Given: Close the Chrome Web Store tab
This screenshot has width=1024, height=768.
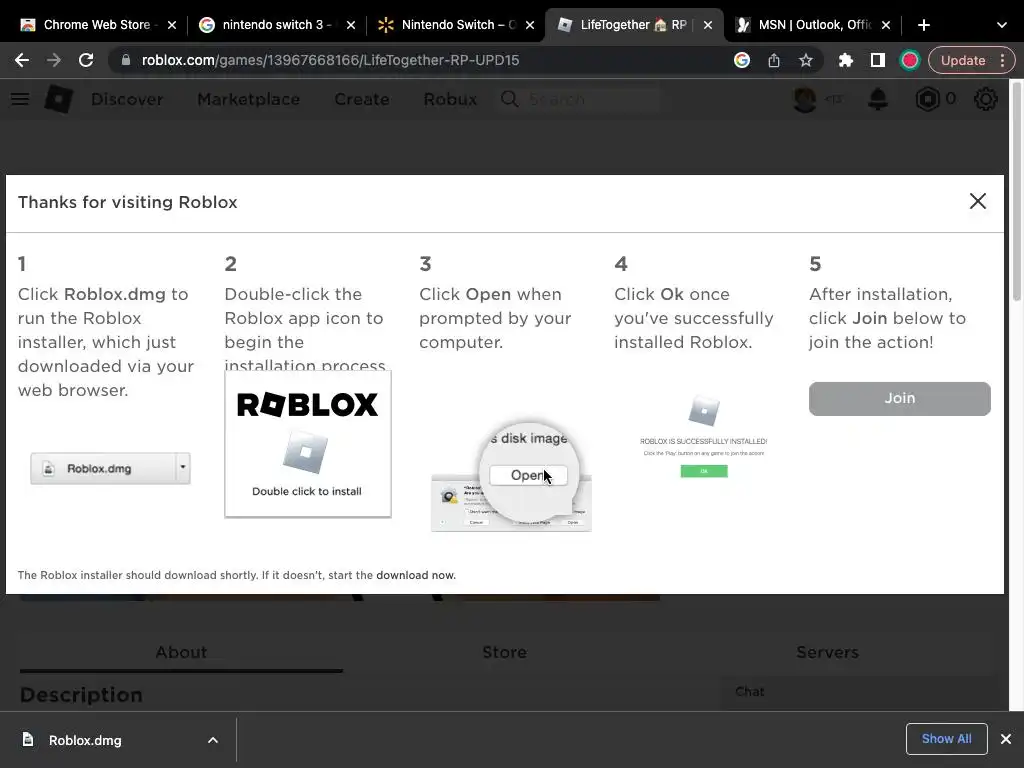Looking at the screenshot, I should pos(172,25).
